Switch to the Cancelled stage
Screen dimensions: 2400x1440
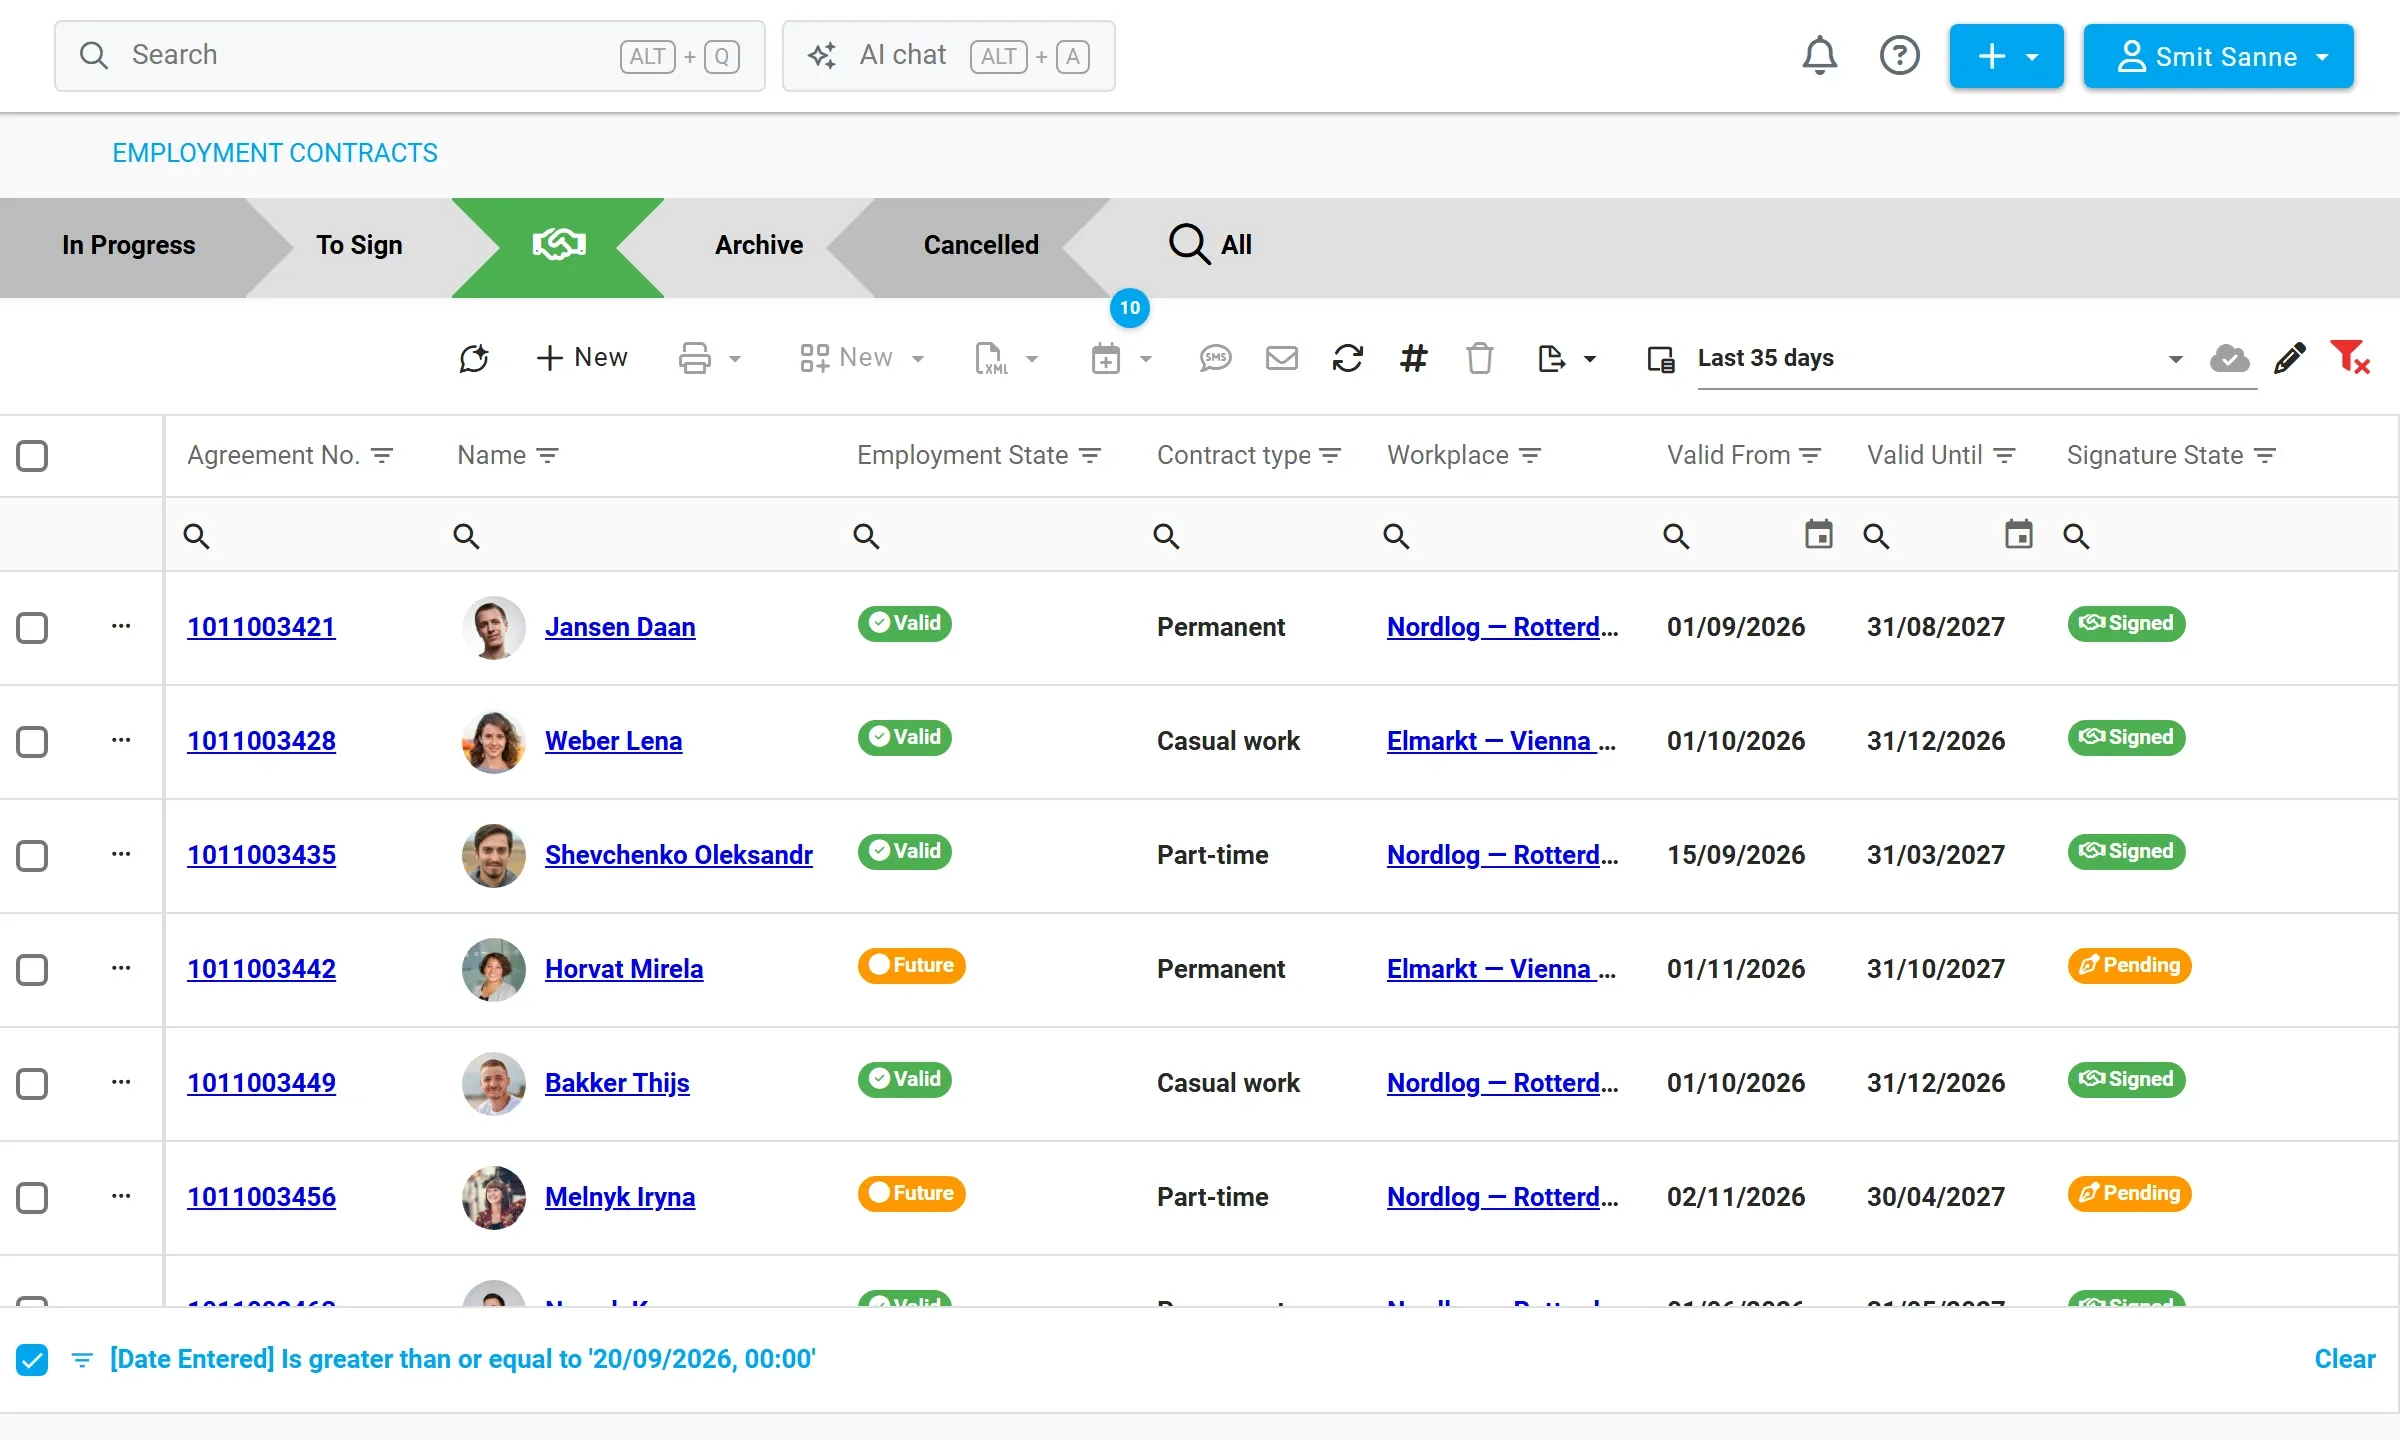pos(981,245)
